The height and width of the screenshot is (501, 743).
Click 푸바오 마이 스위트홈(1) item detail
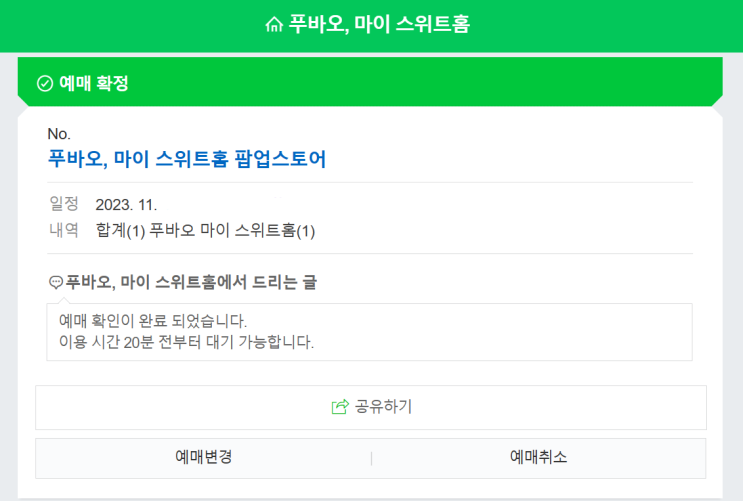click(232, 231)
